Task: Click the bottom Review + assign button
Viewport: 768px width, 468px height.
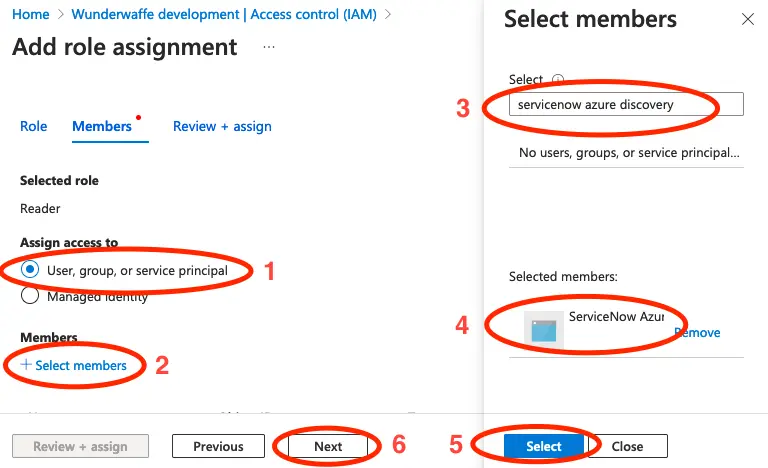Action: (x=80, y=446)
